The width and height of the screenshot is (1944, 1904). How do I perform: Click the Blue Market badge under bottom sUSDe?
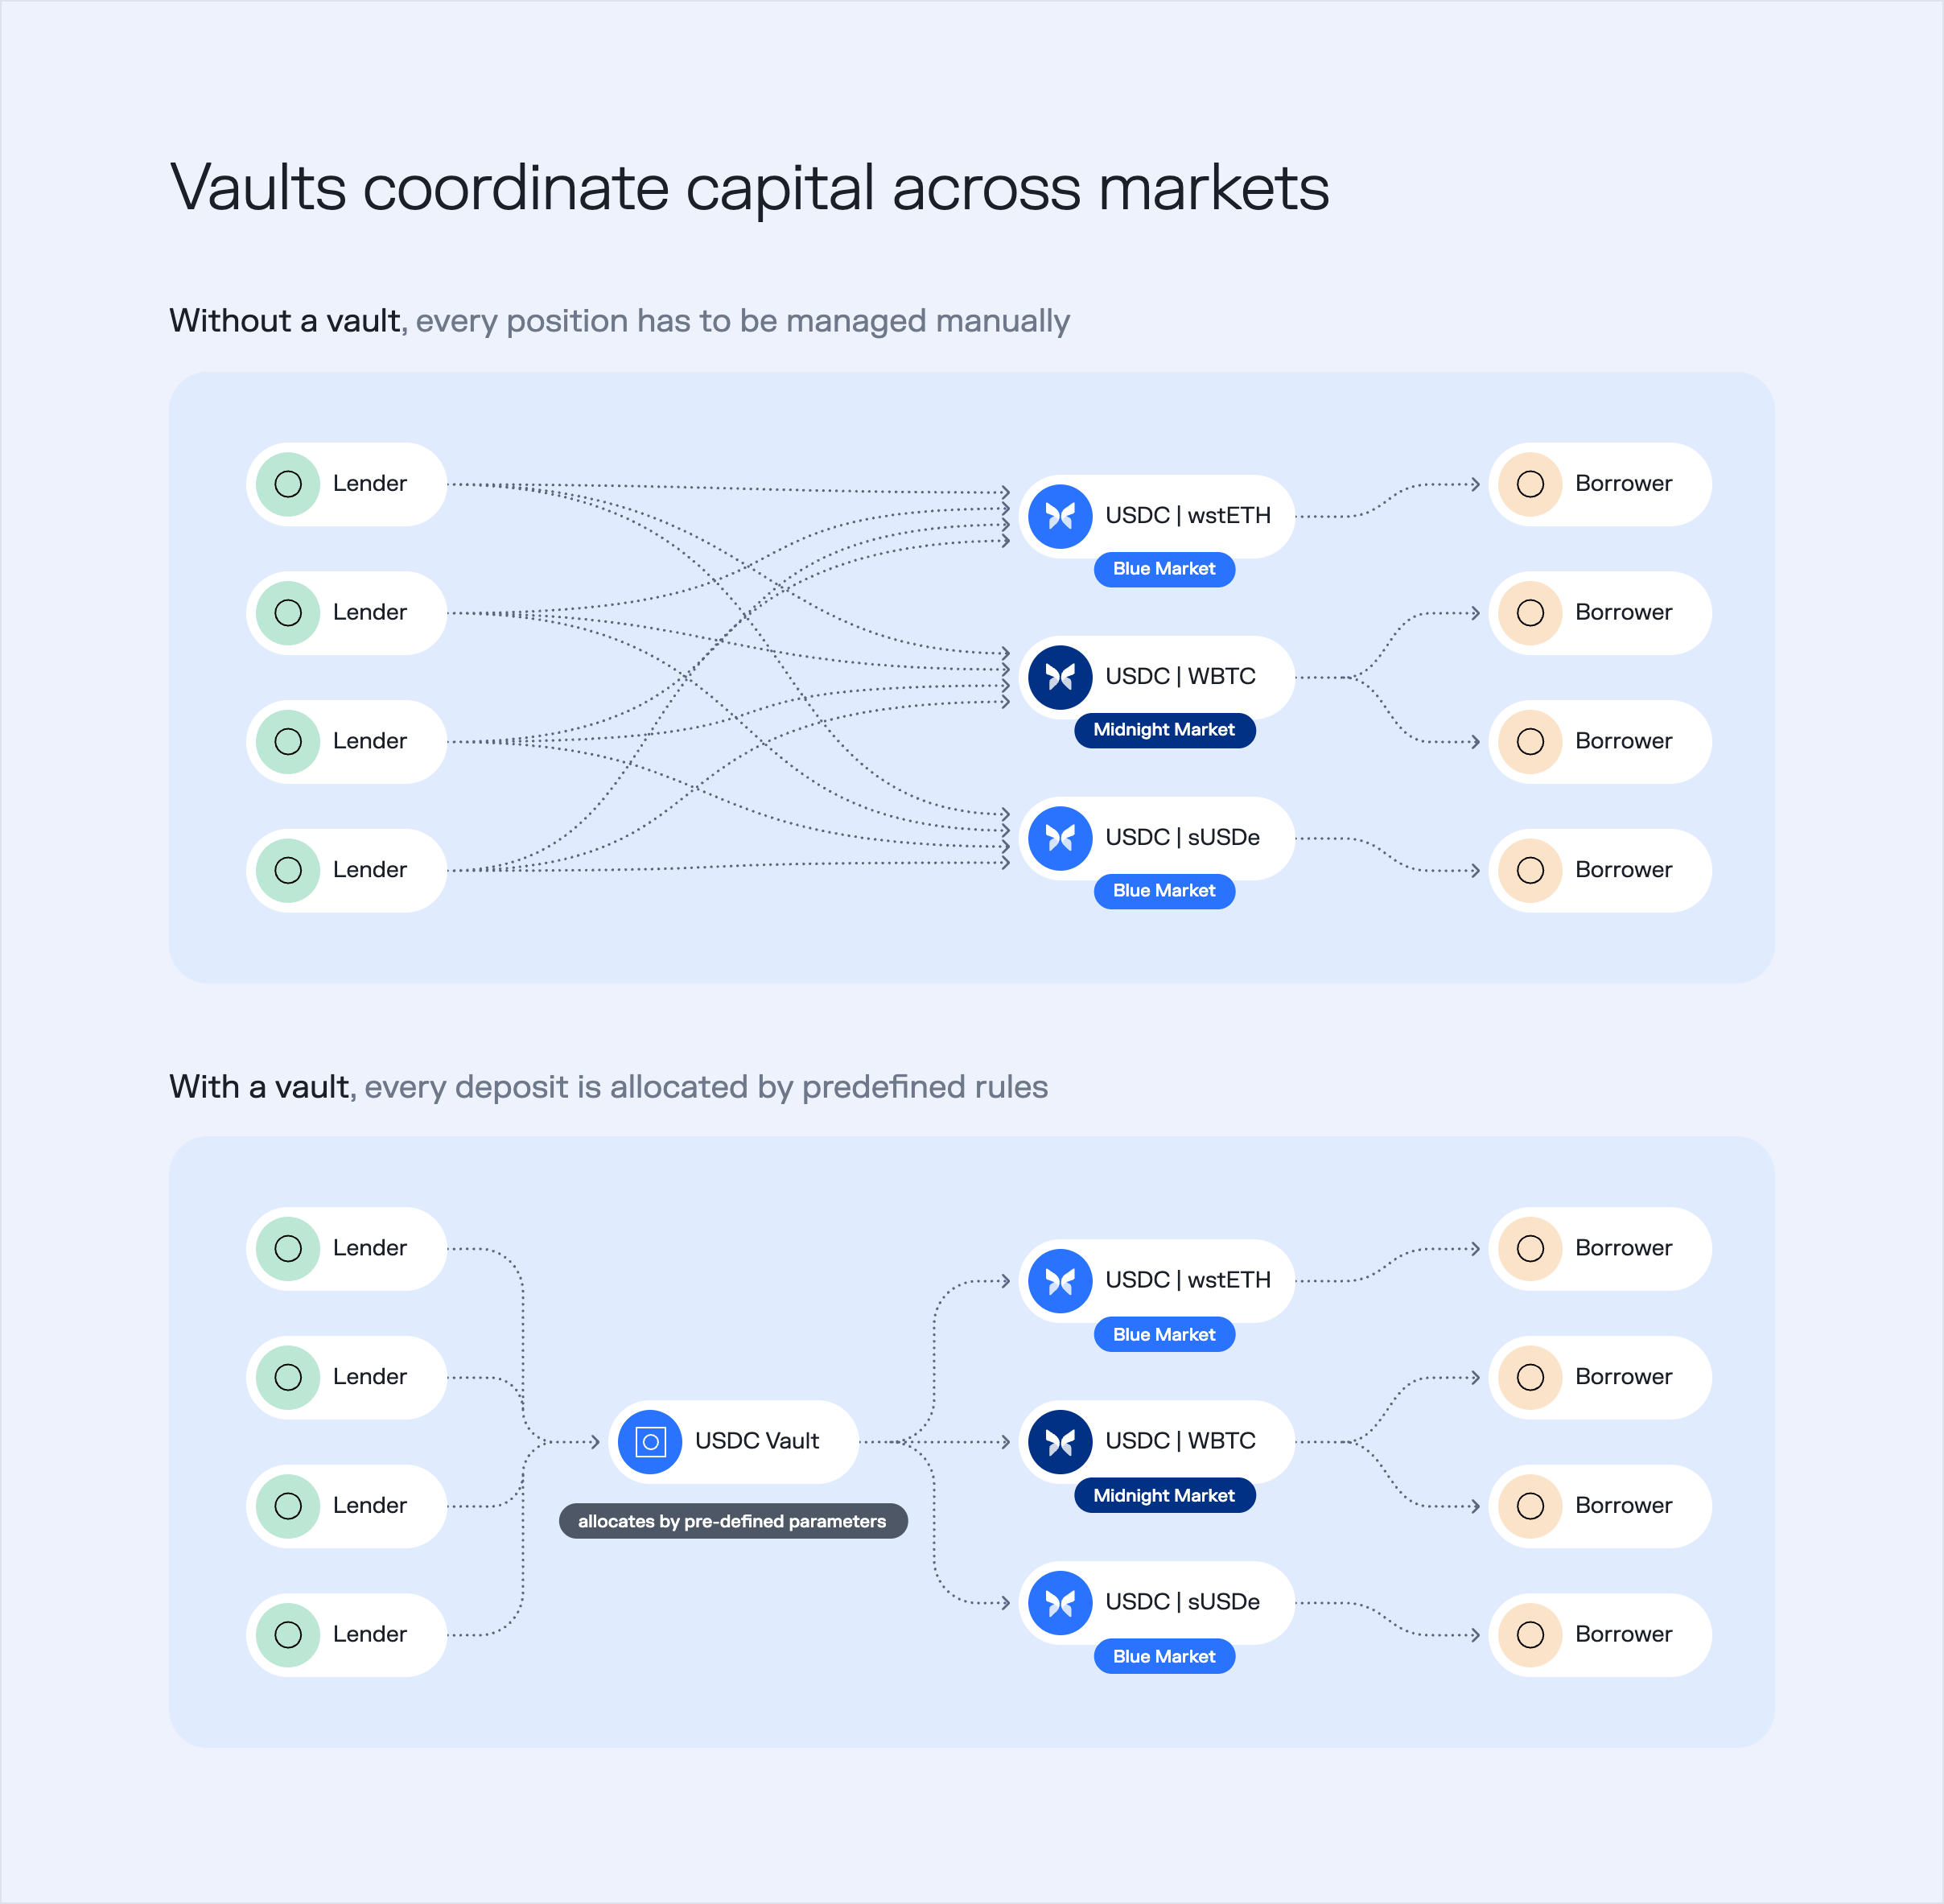(1164, 1656)
